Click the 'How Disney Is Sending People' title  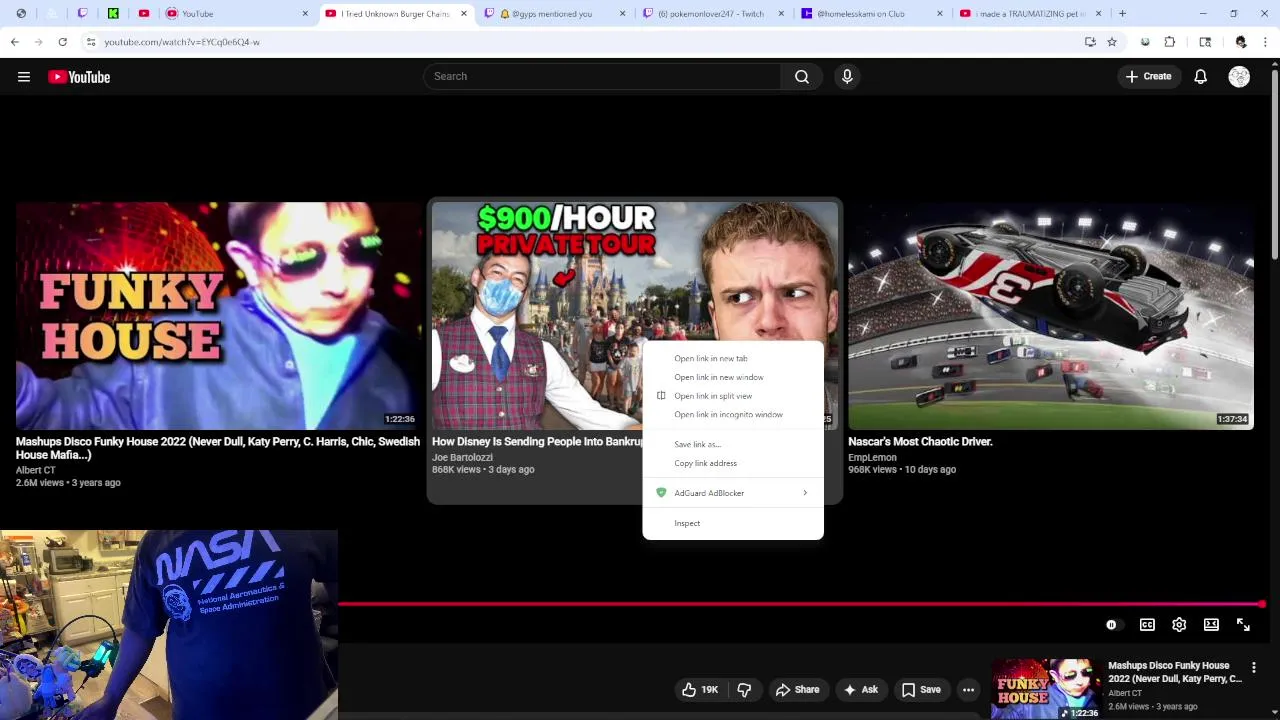point(537,441)
